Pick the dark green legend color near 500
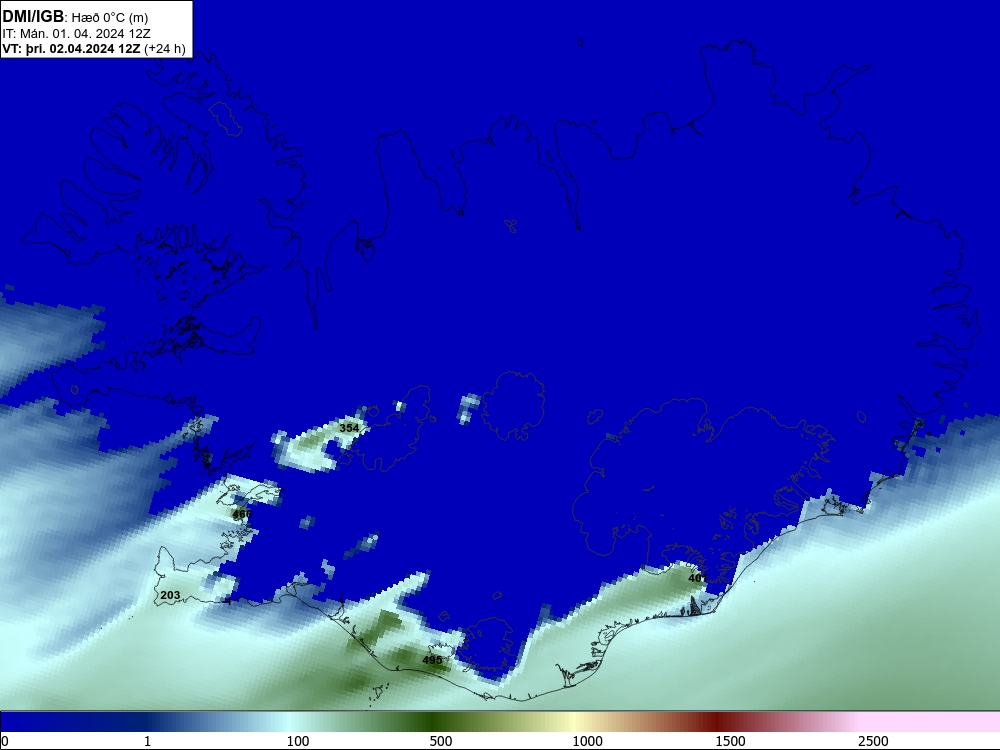Viewport: 1000px width, 750px height. tap(434, 722)
